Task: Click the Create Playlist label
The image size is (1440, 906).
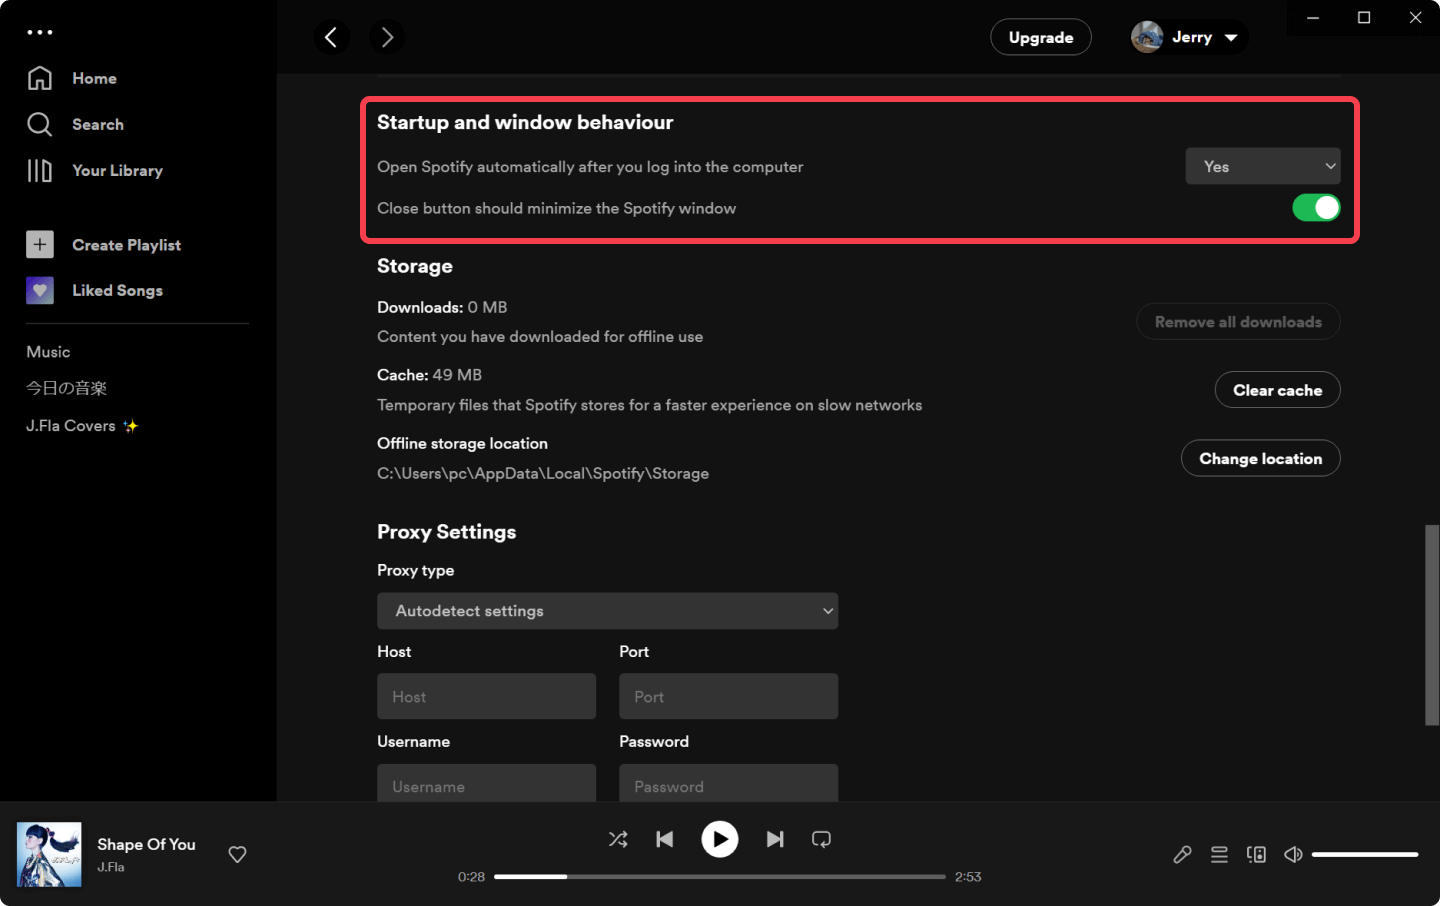Action: 127,245
